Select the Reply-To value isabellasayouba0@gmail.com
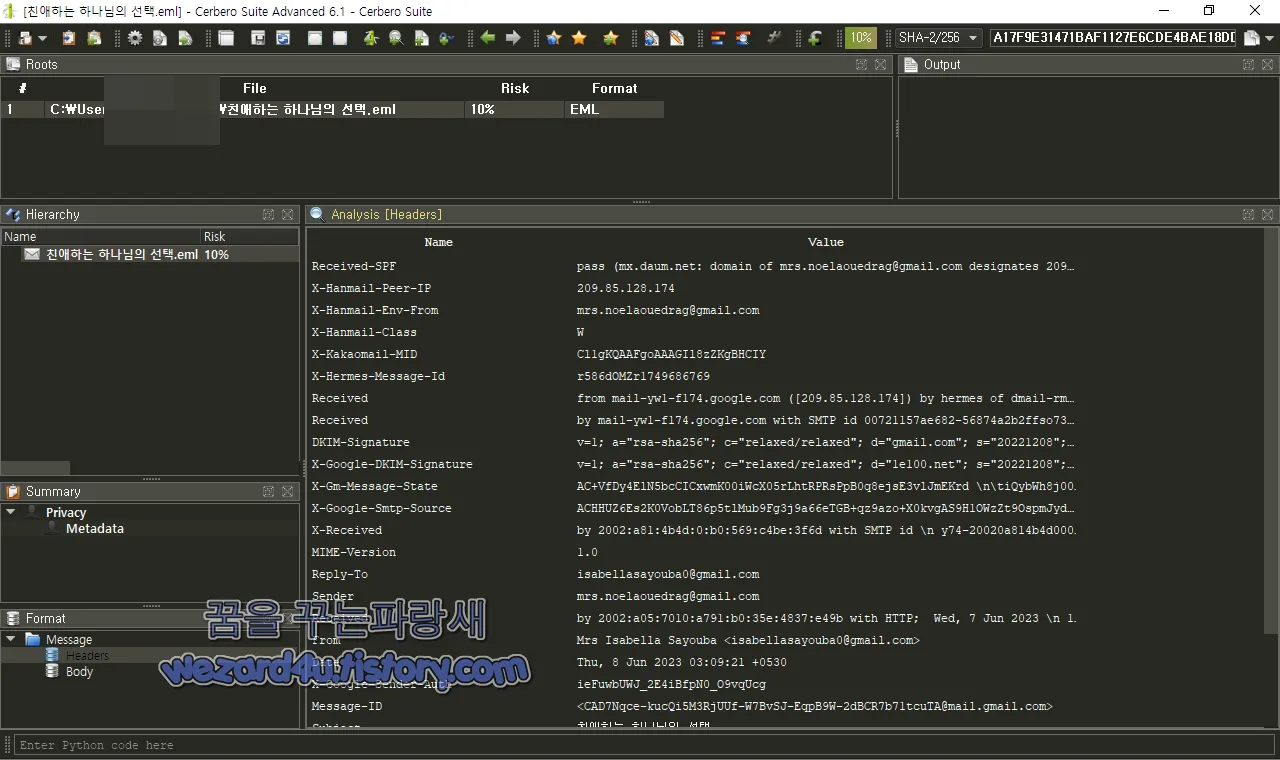 tap(668, 574)
